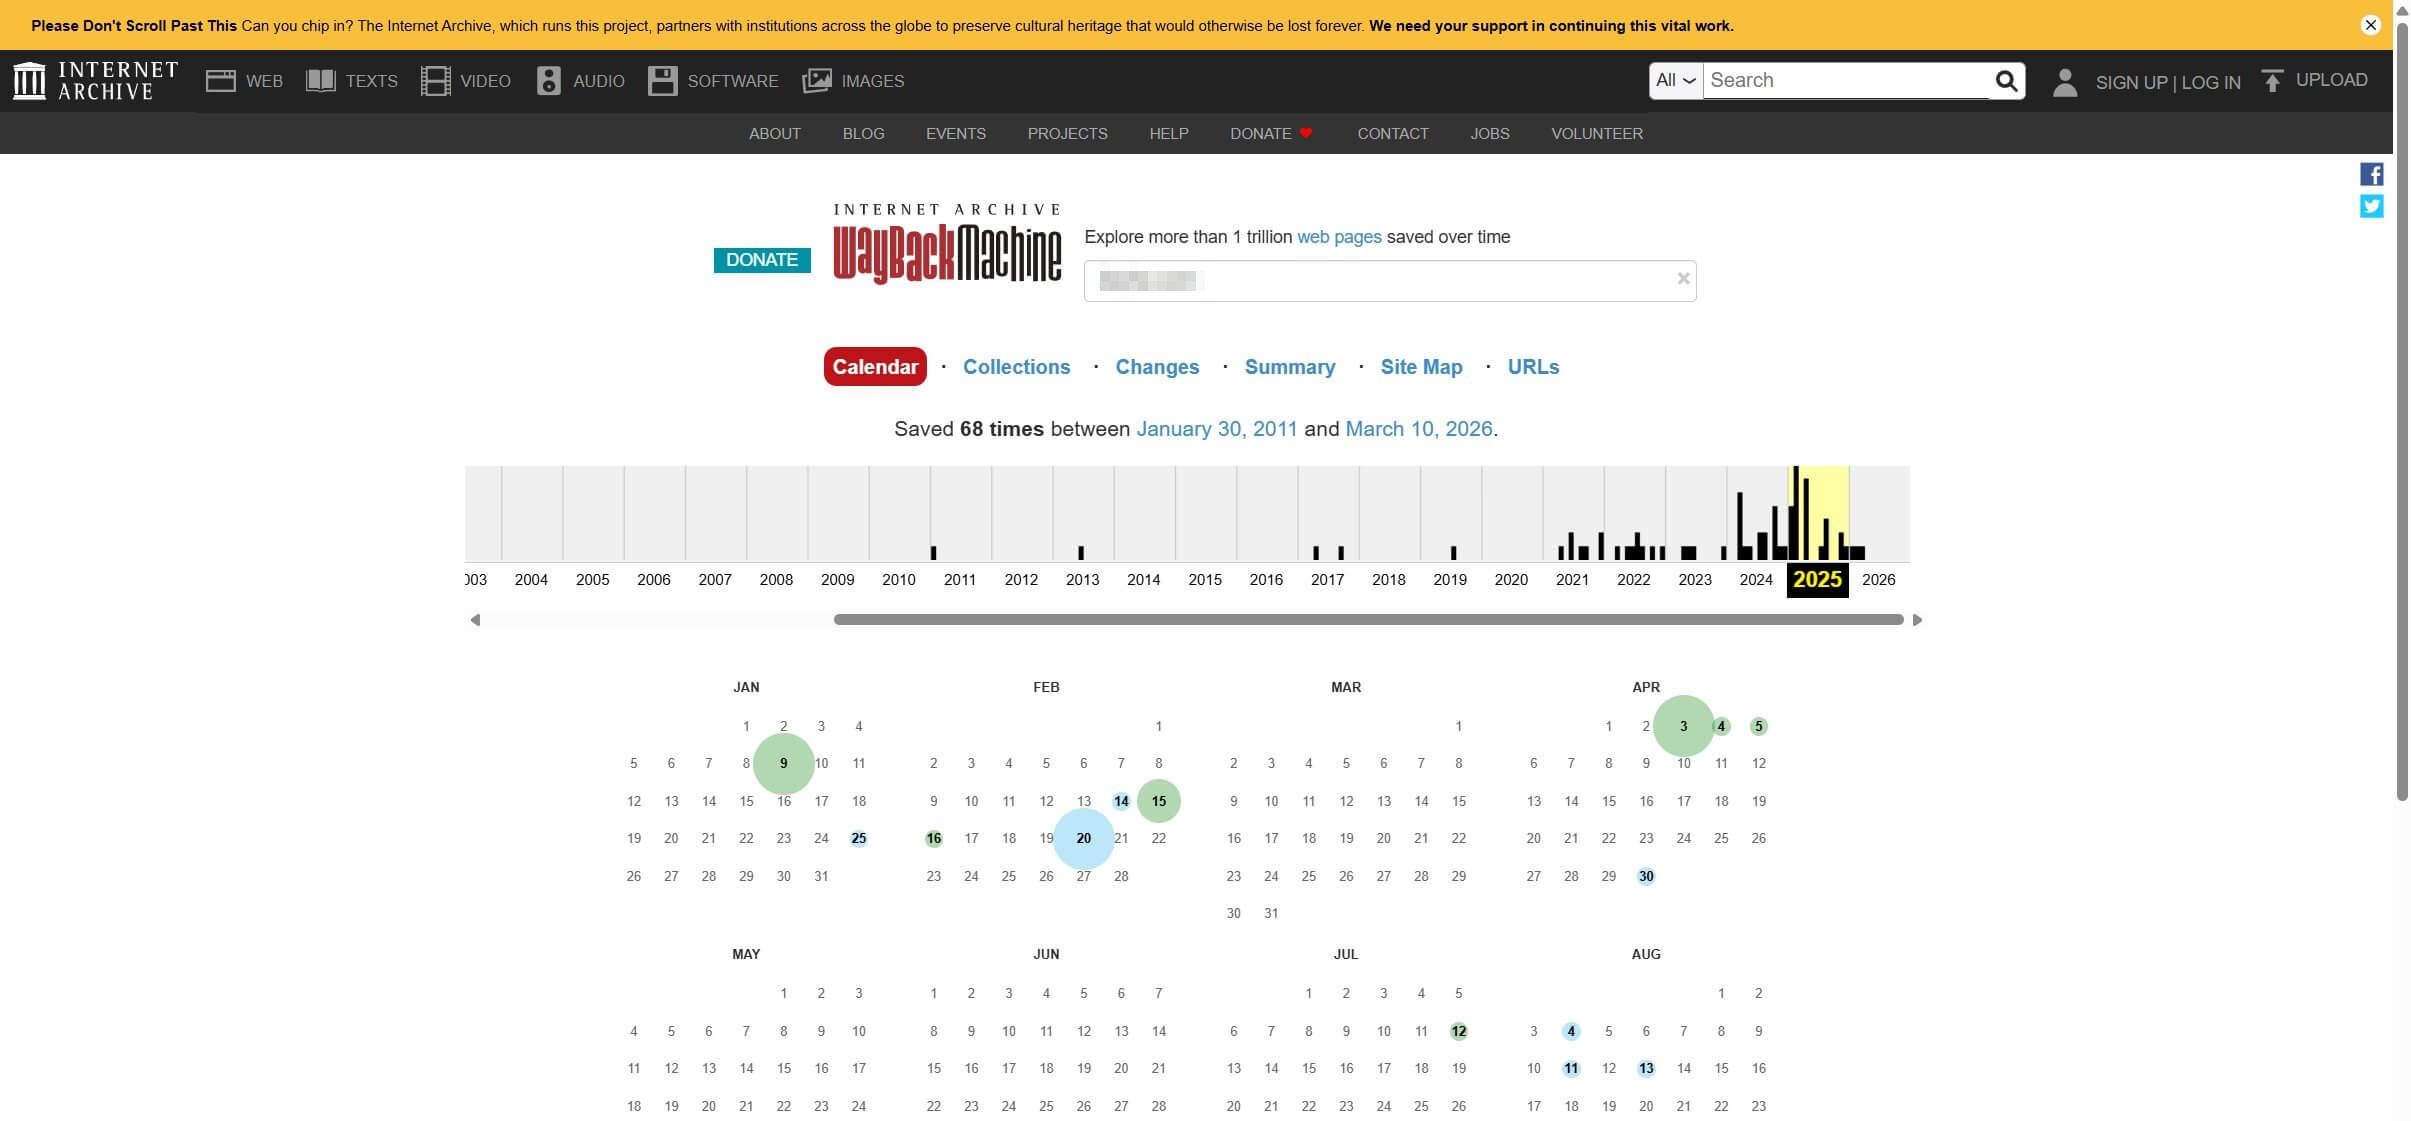Click the red heart beside Donate
Screen dimensions: 2411x1121
coord(1305,133)
